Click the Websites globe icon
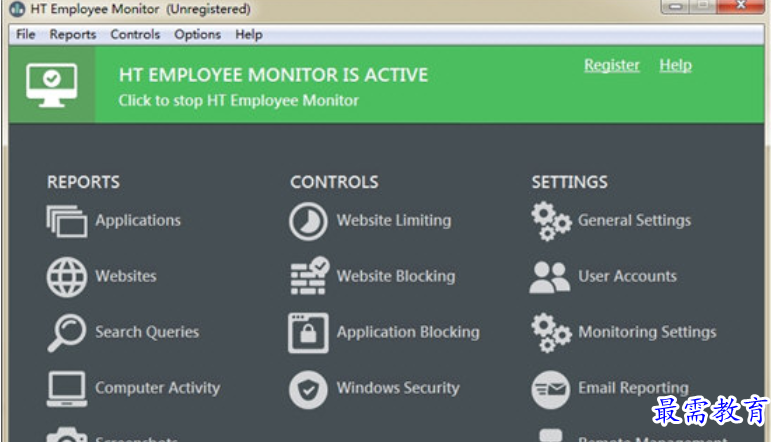This screenshot has height=442, width=776. [x=67, y=277]
